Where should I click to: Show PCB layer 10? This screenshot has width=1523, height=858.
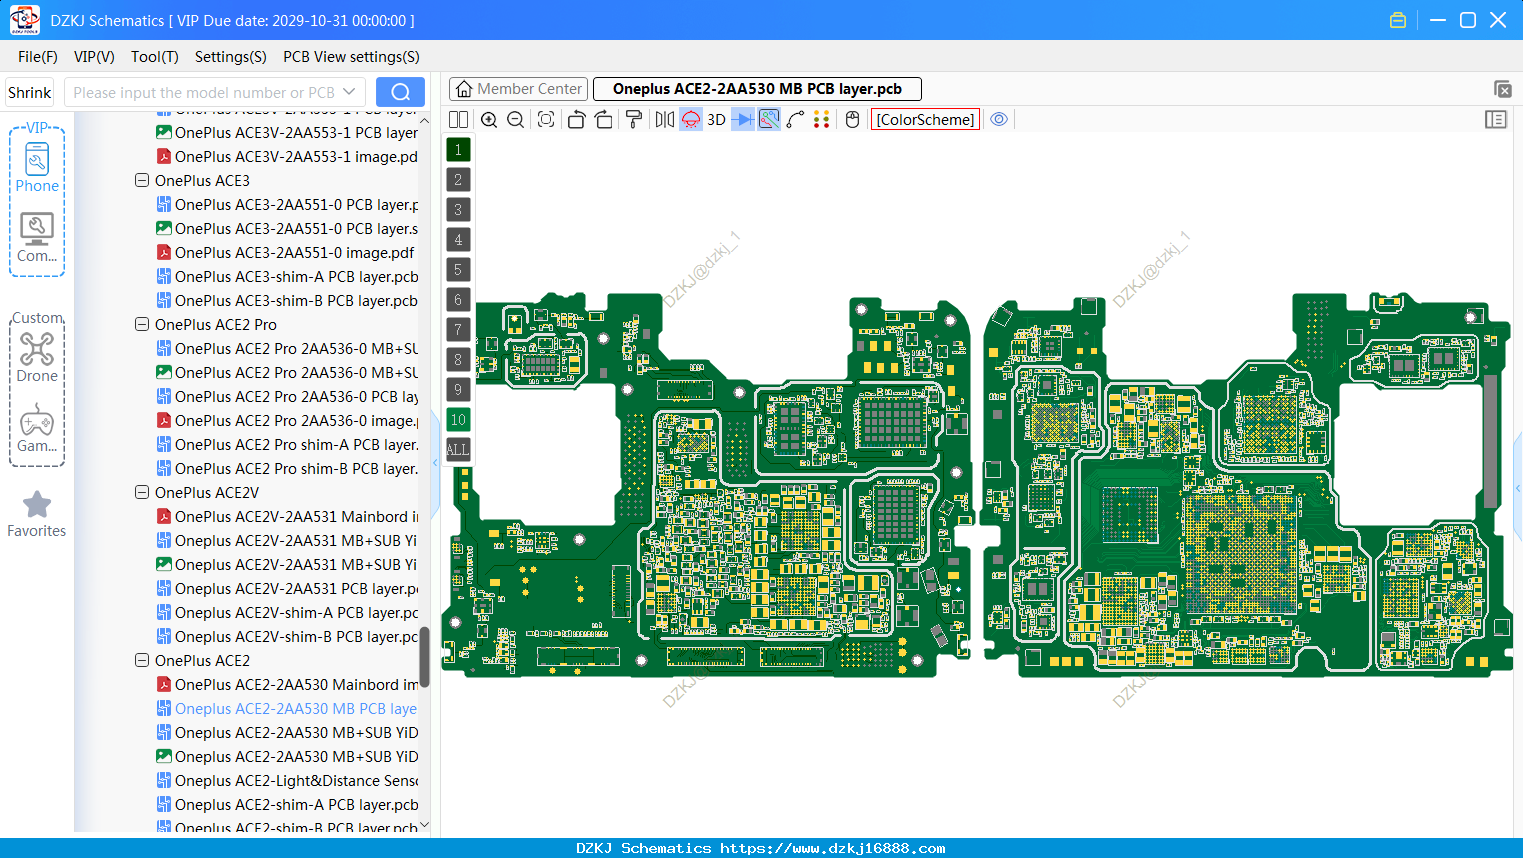tap(458, 420)
